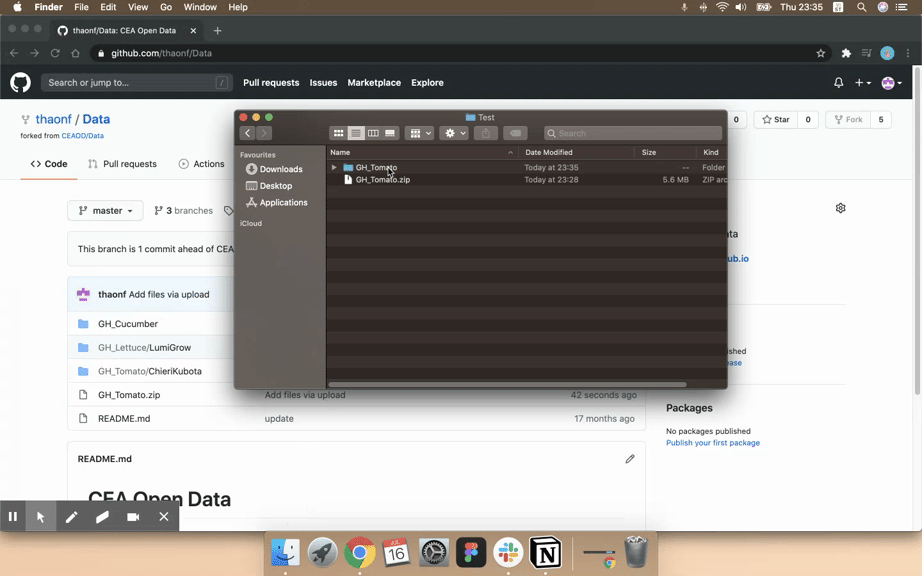Open Slack from the Dock
922x576 pixels.
[508, 552]
